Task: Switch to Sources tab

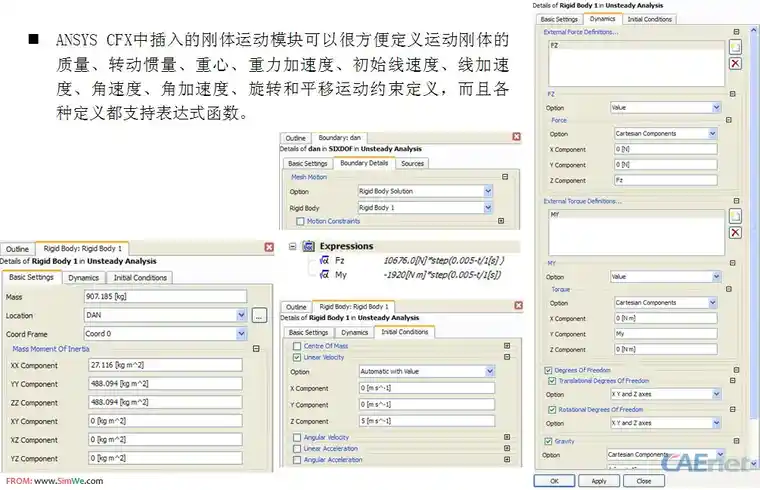Action: 412,164
